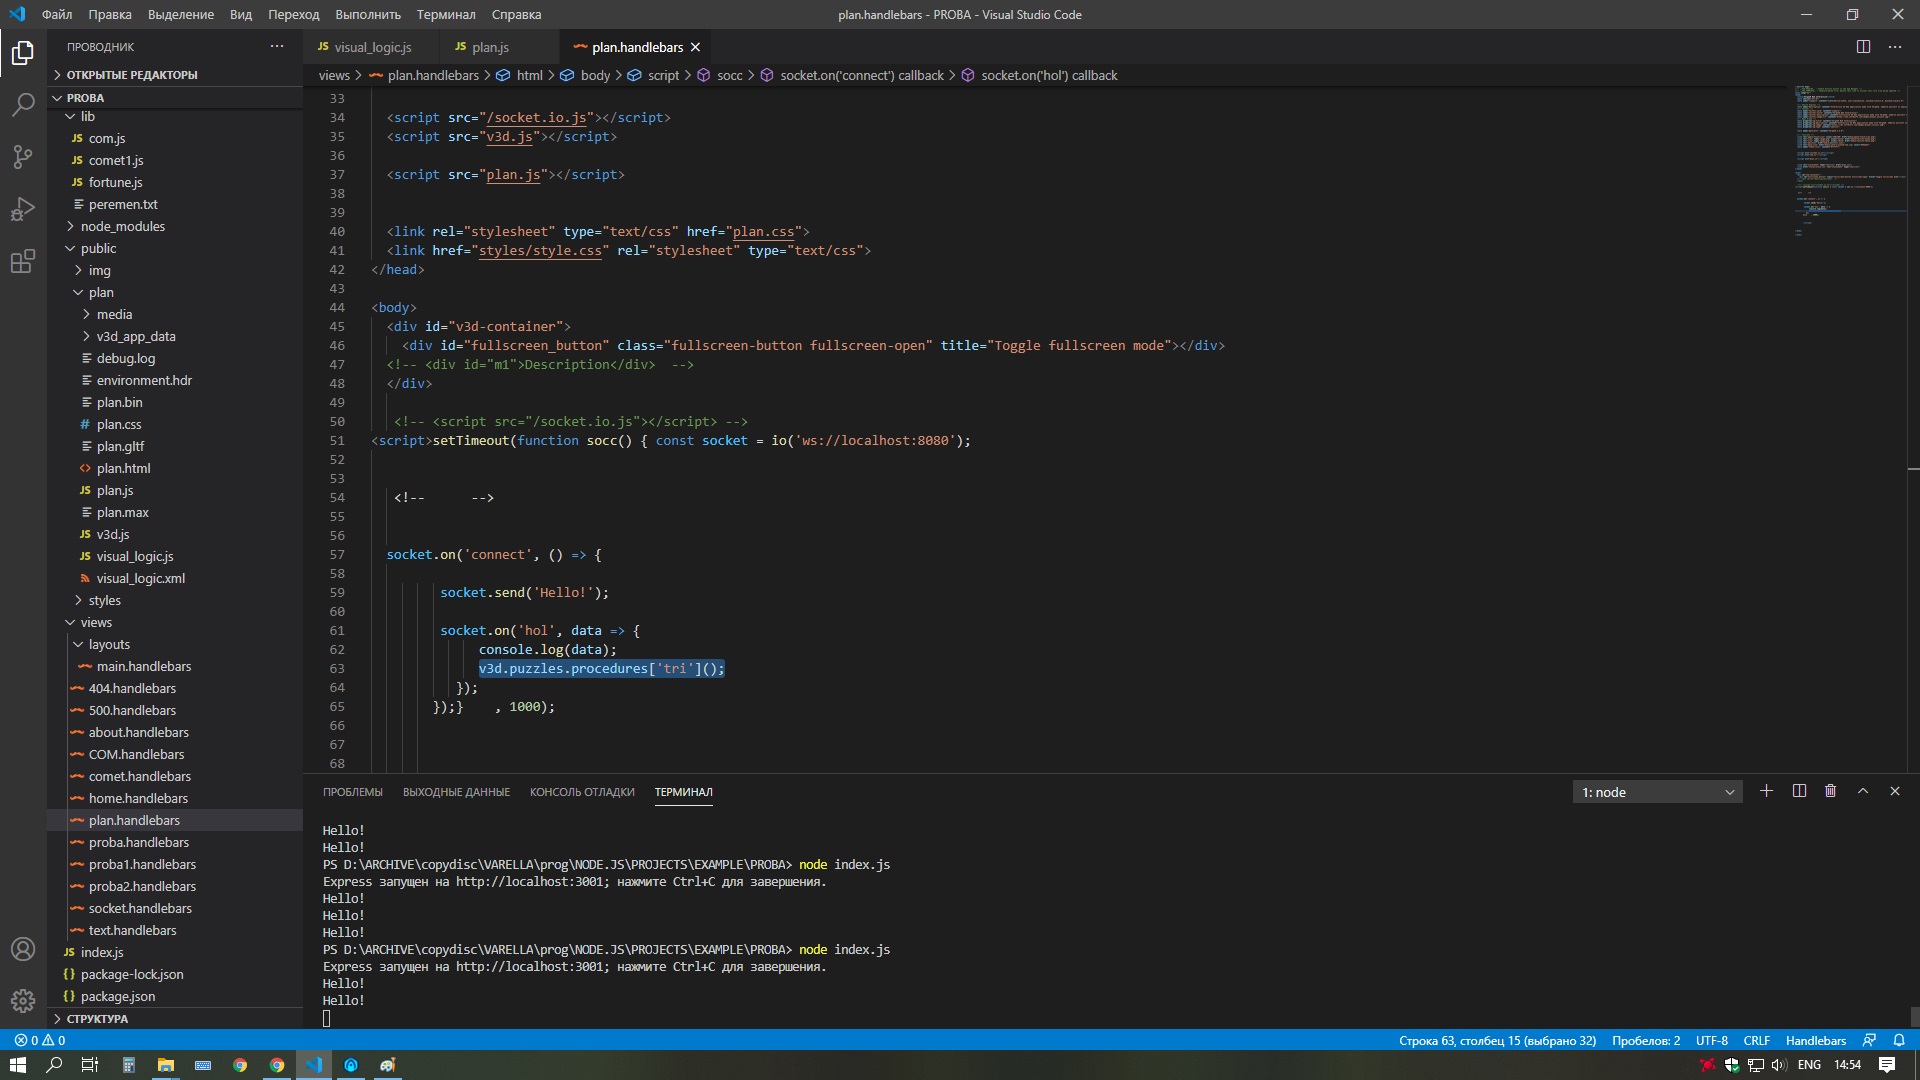Expand the styles folder
Image resolution: width=1920 pixels, height=1080 pixels.
(x=175, y=600)
